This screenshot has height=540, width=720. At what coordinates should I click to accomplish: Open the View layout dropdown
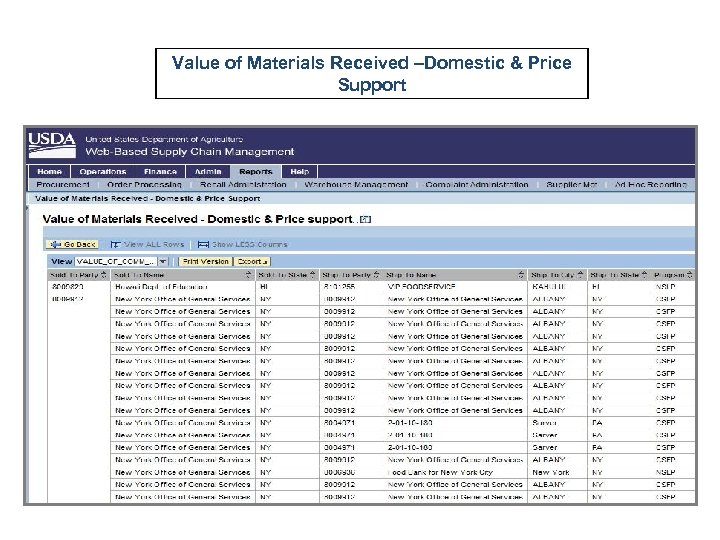point(163,261)
